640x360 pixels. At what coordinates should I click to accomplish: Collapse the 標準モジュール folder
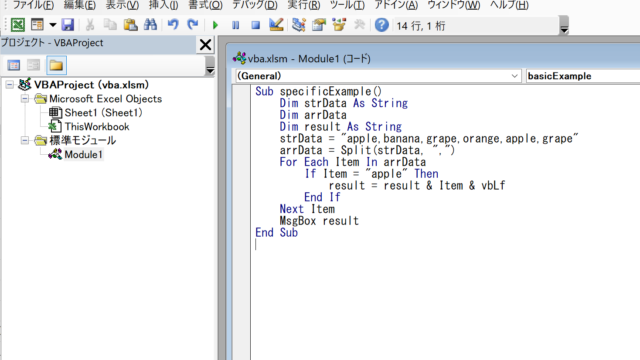tap(25, 140)
